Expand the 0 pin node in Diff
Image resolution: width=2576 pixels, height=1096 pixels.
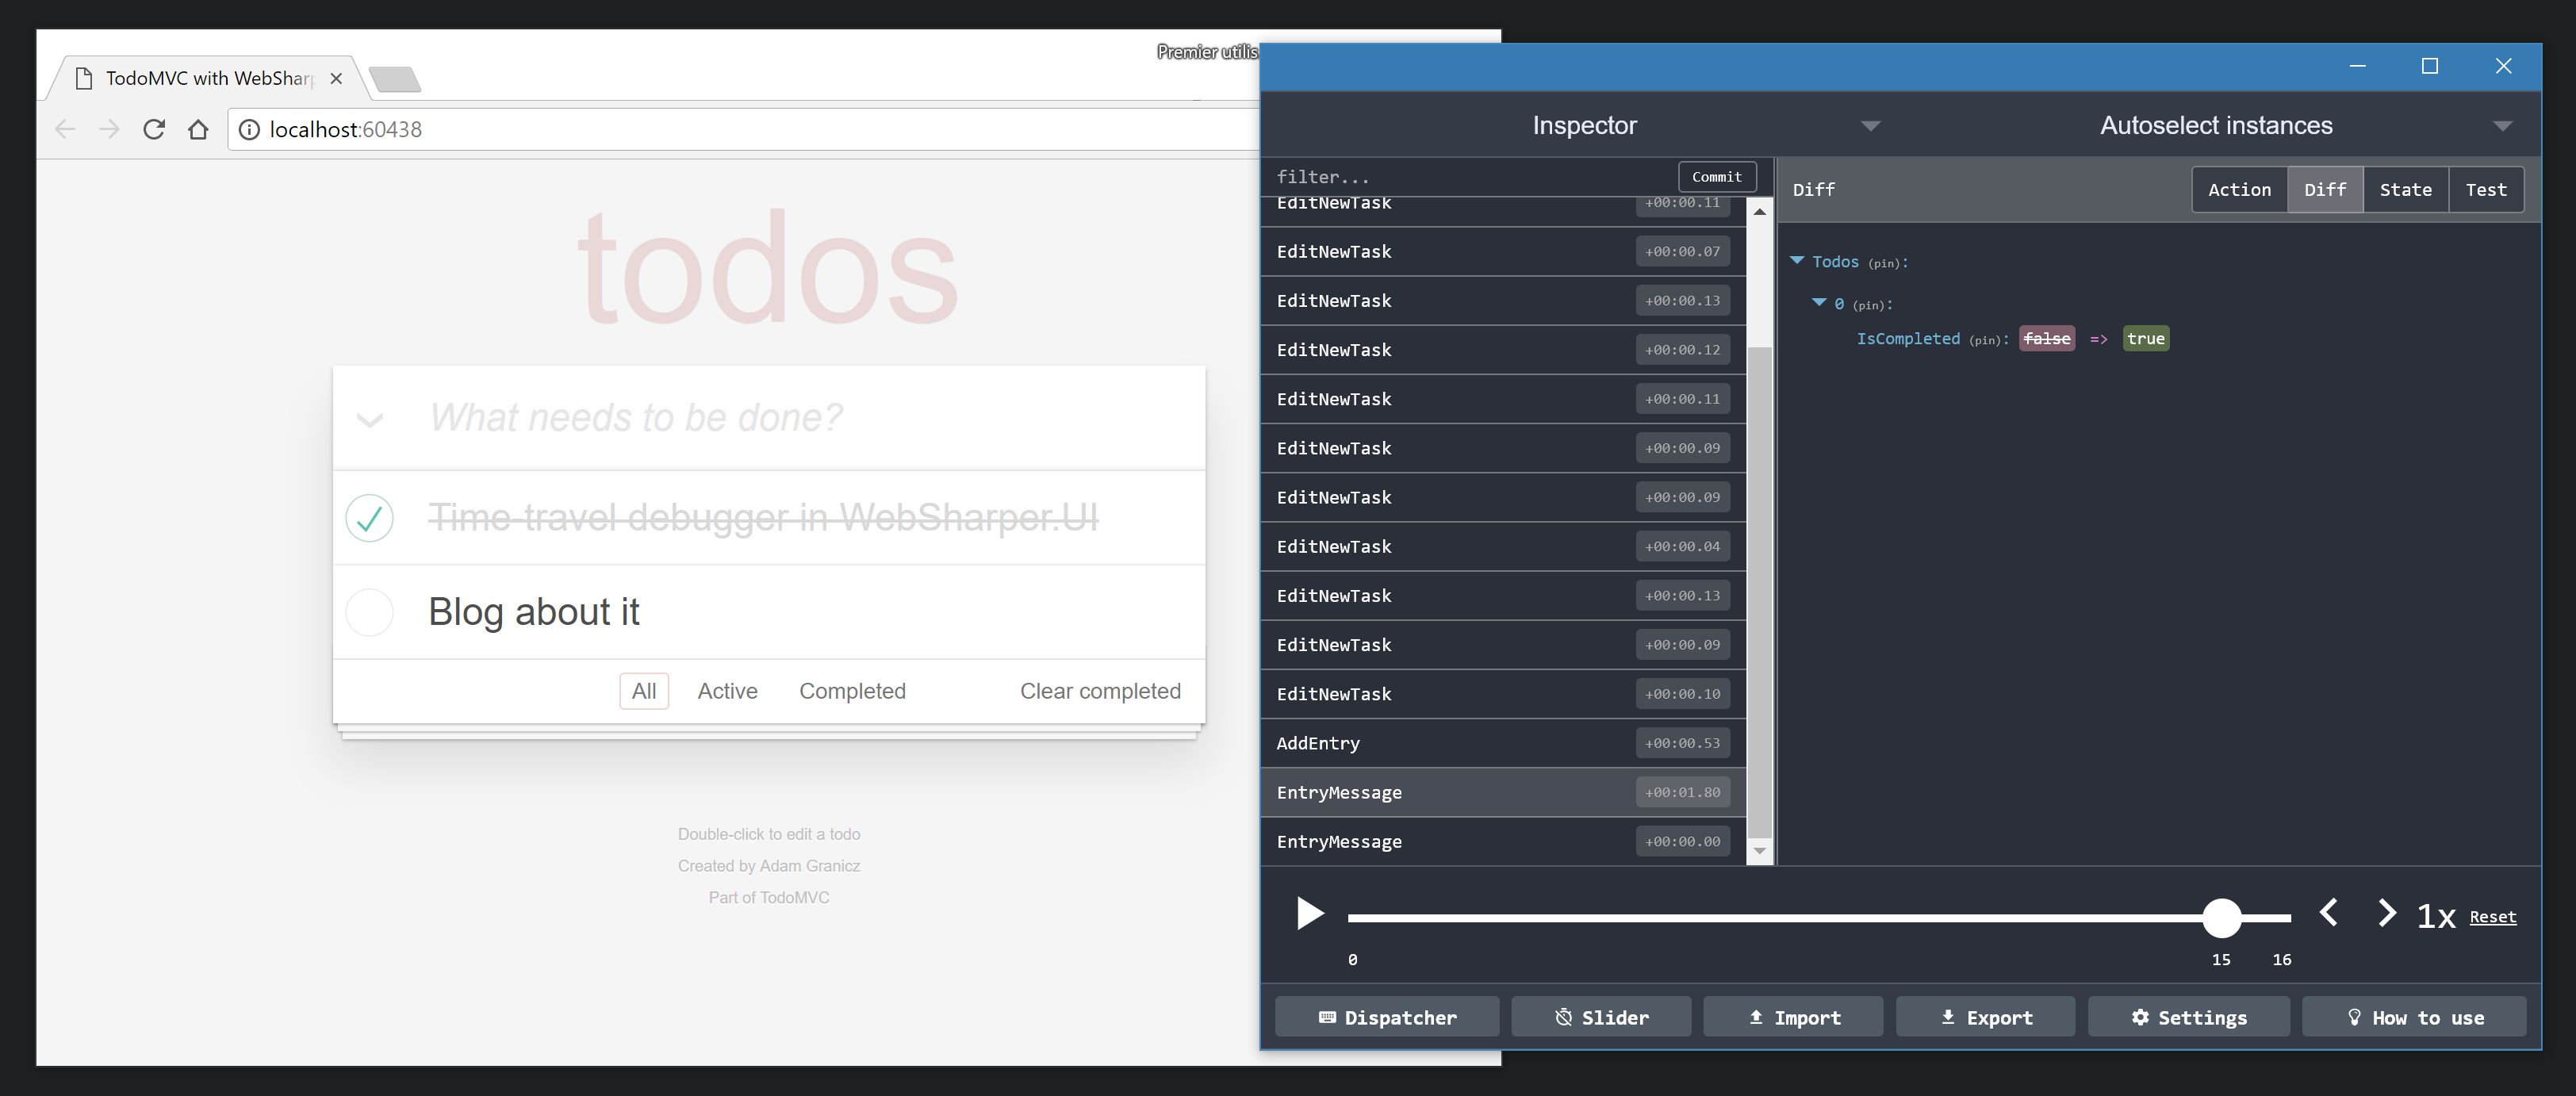(1820, 302)
